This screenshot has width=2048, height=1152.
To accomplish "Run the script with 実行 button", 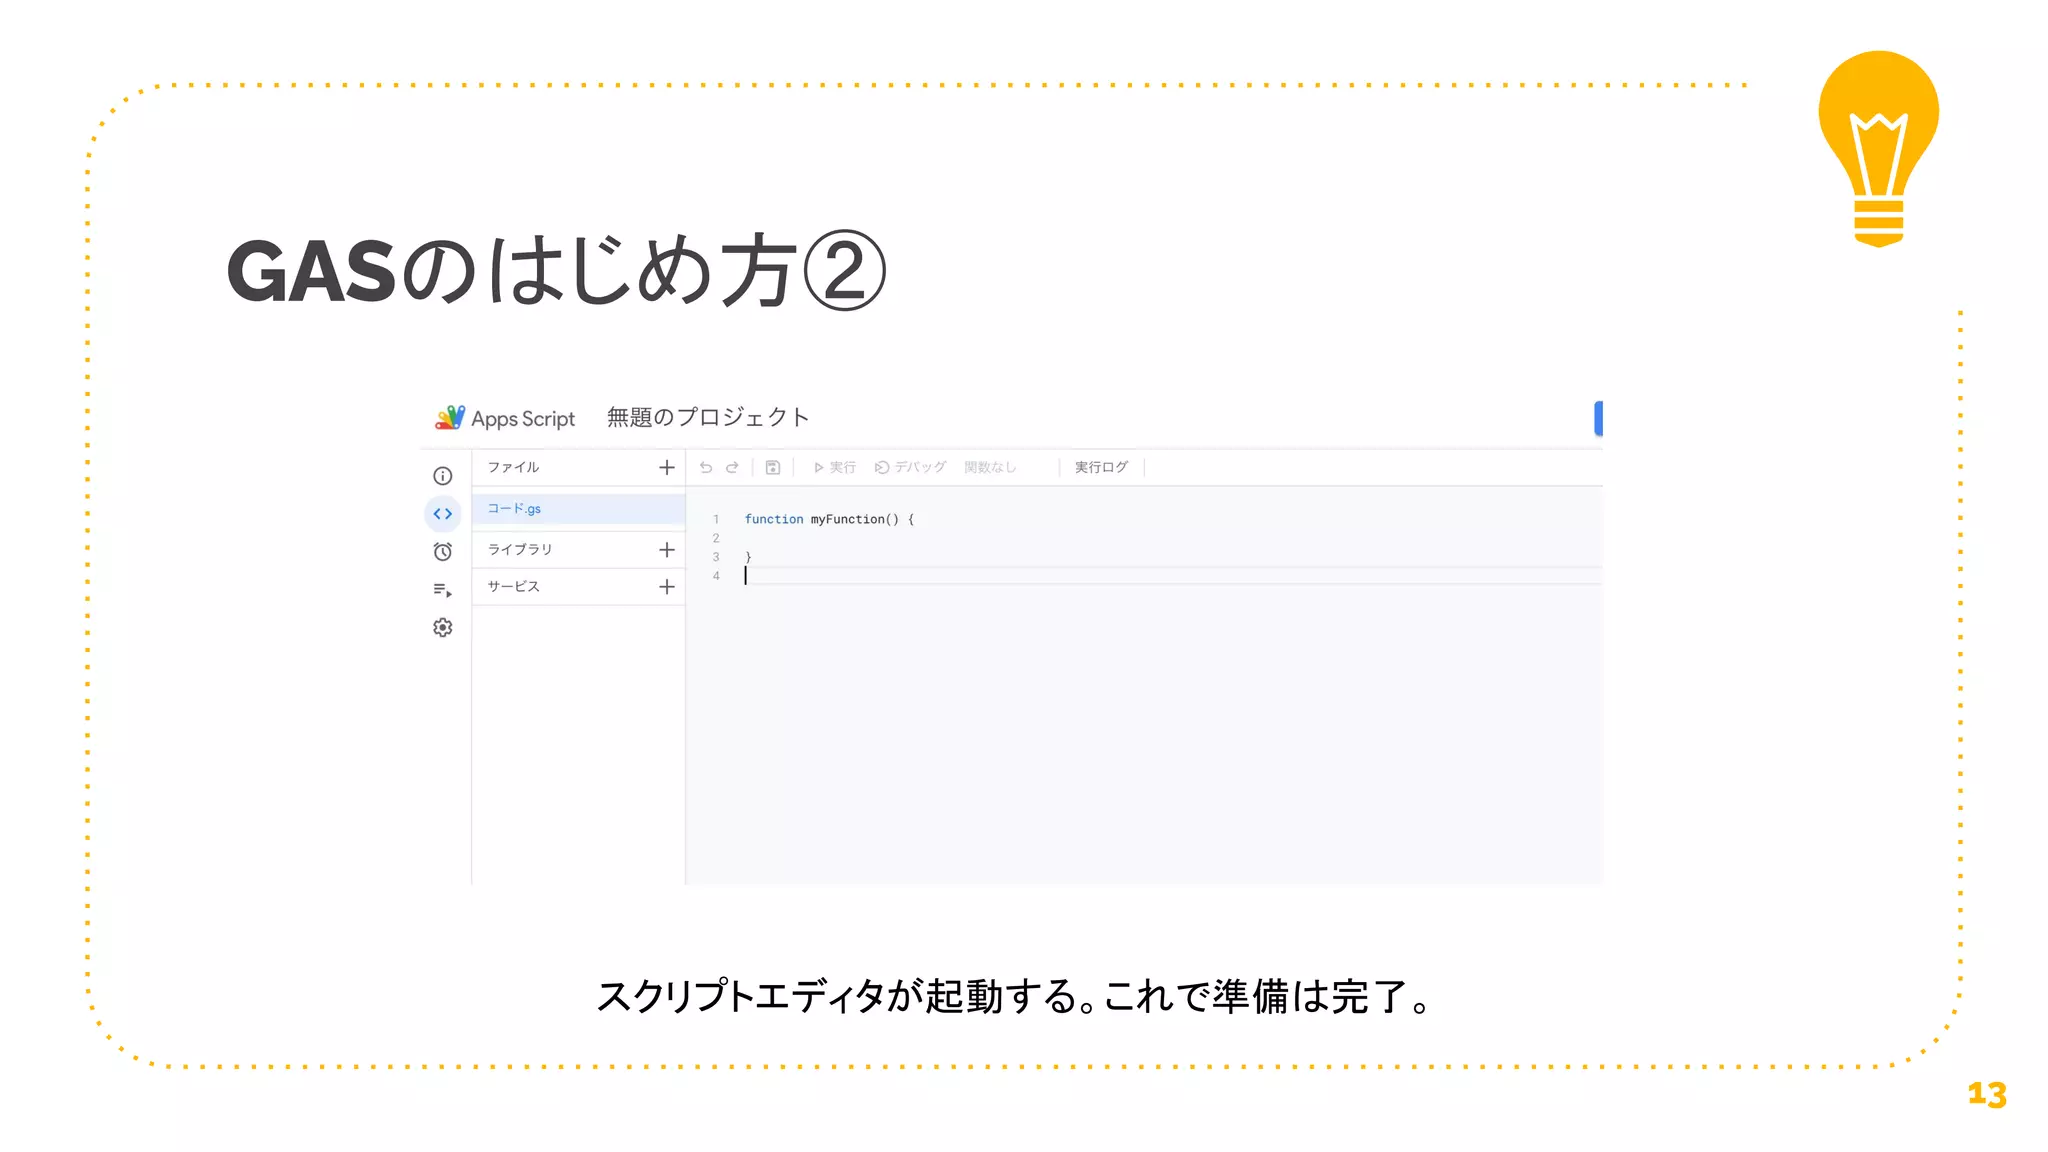I will coord(835,467).
